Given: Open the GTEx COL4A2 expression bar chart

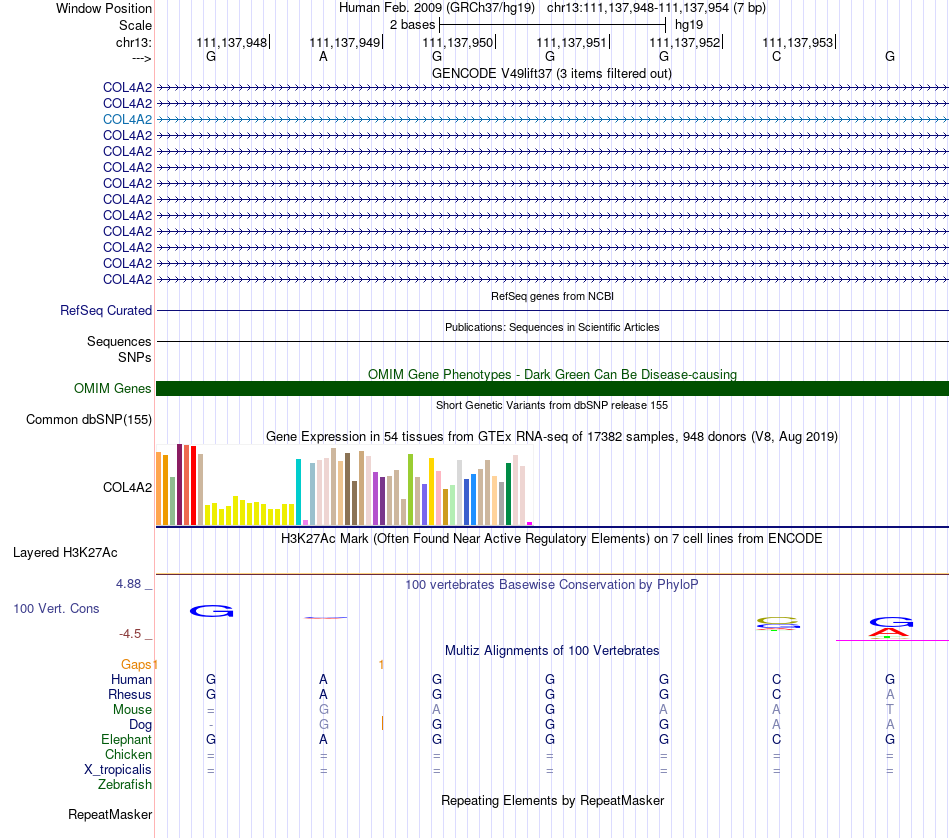Looking at the screenshot, I should click(344, 485).
